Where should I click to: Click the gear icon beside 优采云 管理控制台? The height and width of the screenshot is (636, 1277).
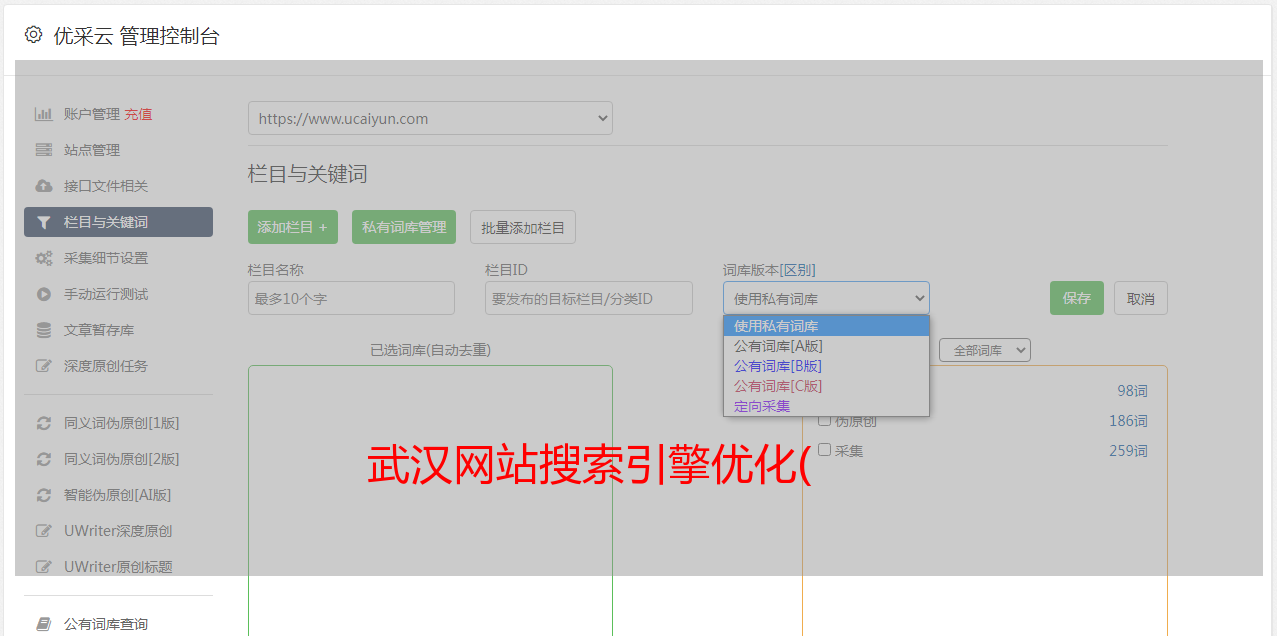[x=34, y=35]
